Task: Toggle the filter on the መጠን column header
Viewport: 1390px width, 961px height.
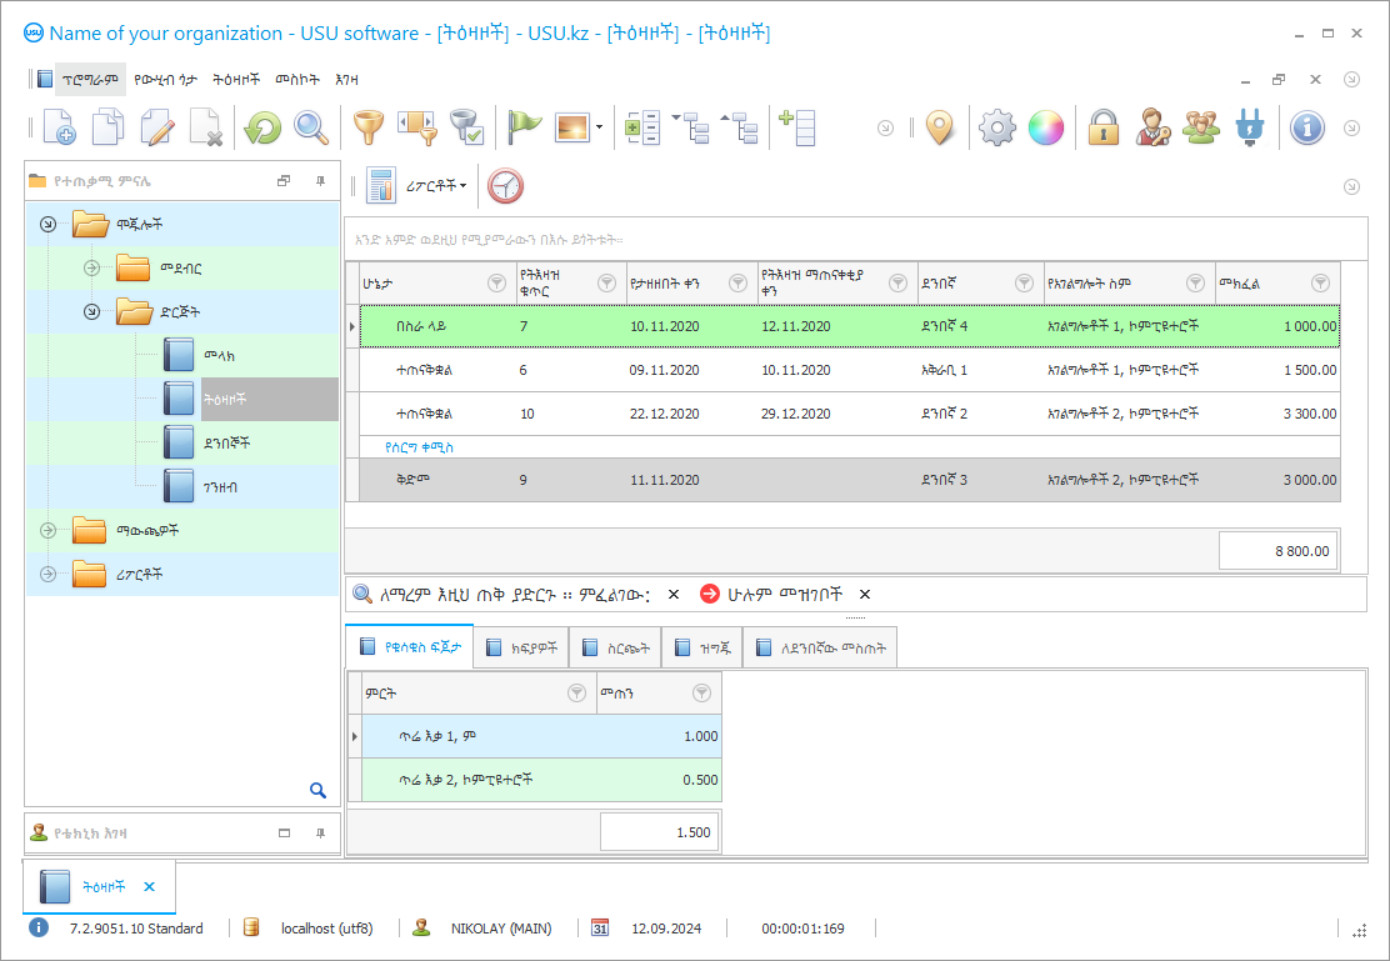Action: click(702, 693)
